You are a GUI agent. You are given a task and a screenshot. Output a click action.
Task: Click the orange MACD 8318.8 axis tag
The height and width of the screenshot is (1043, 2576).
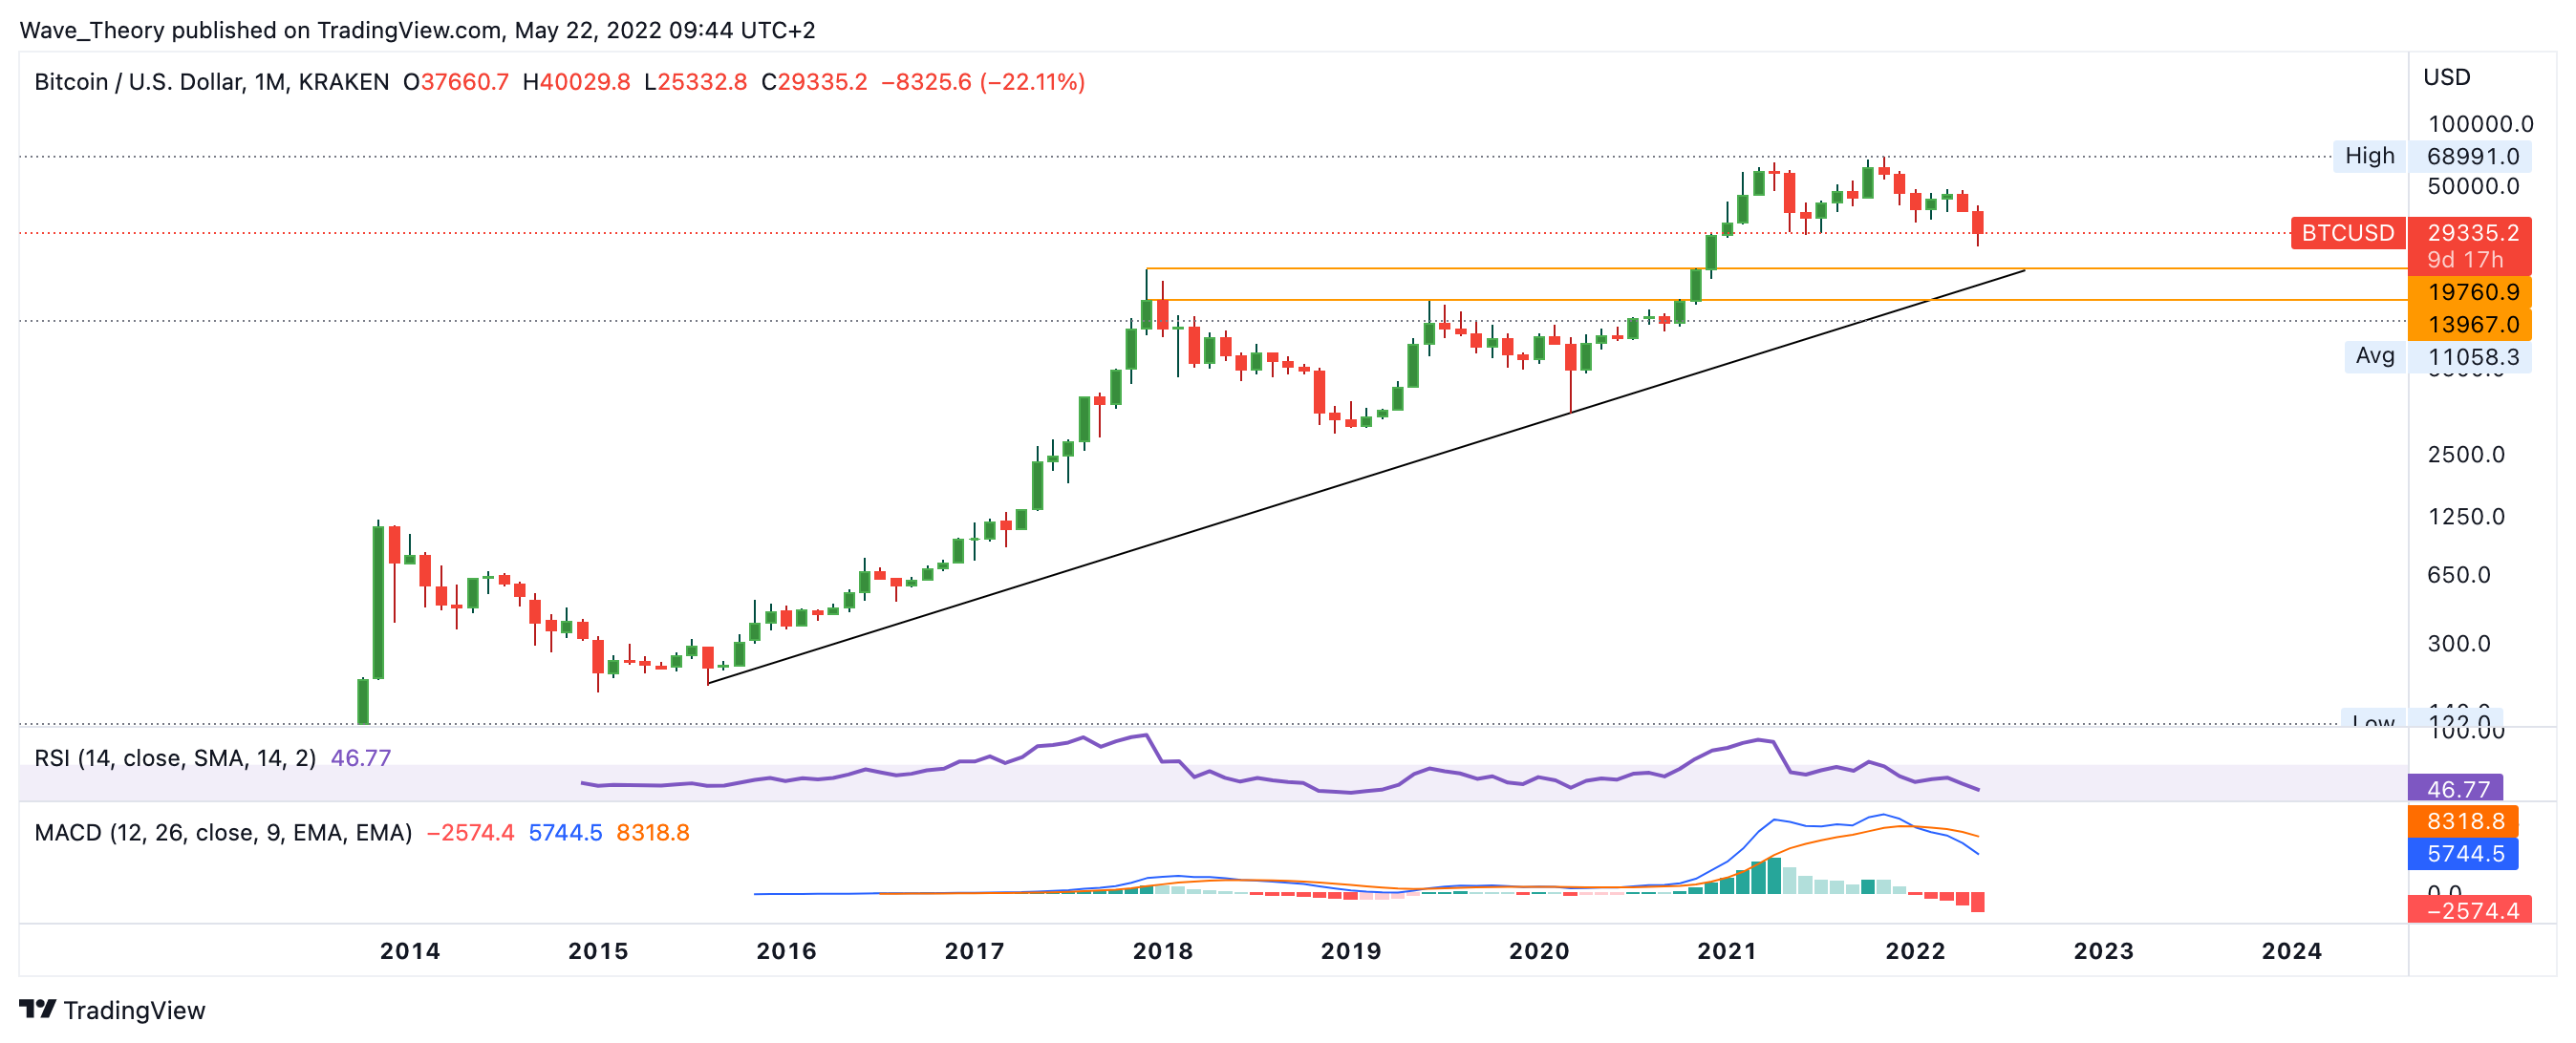(2463, 821)
